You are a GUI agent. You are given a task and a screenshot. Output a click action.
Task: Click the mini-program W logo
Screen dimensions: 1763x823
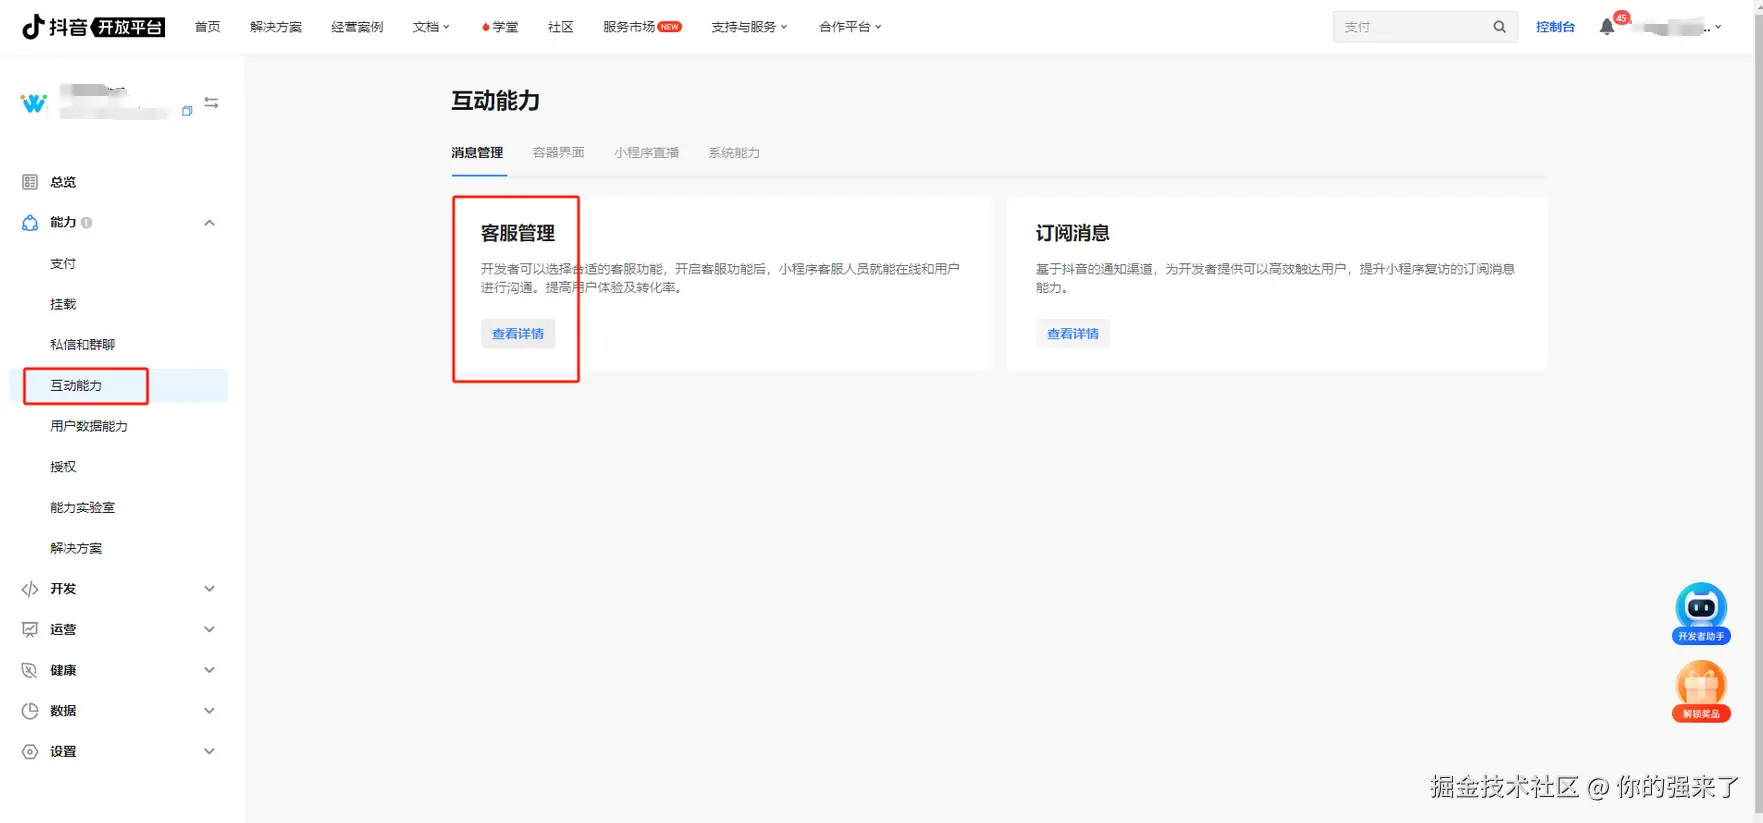click(34, 103)
